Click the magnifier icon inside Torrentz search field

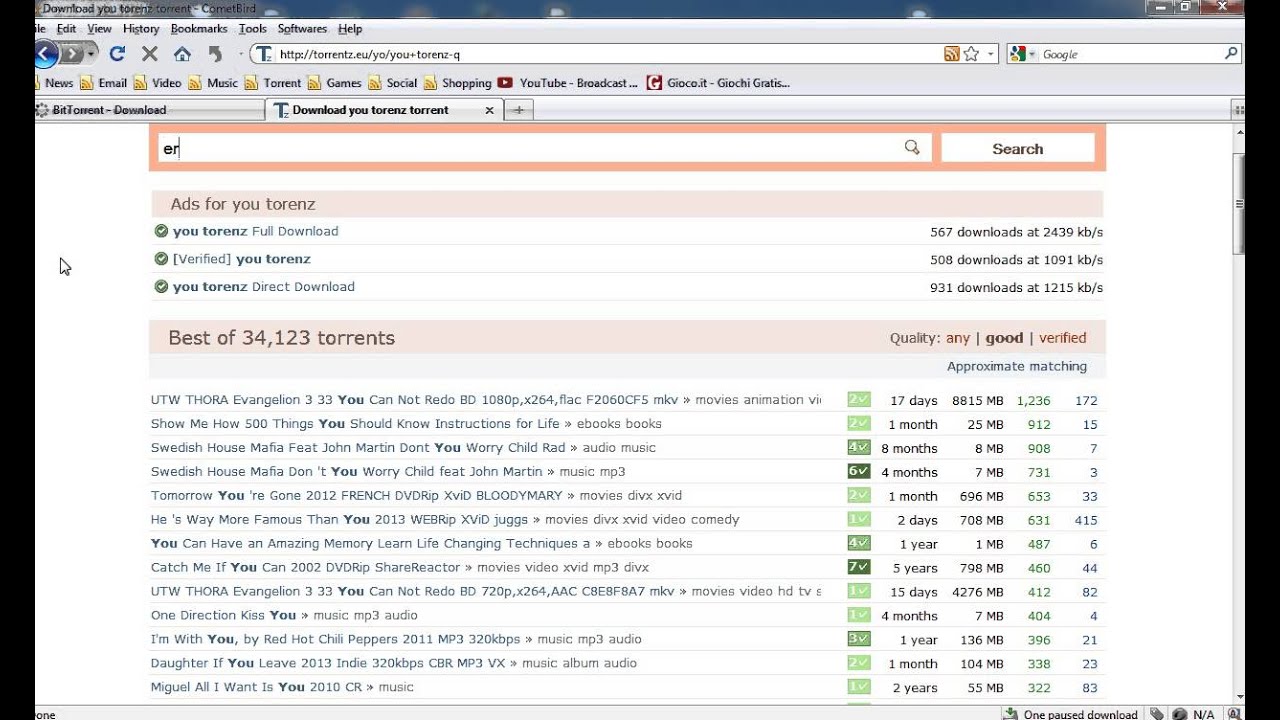pyautogui.click(x=912, y=148)
